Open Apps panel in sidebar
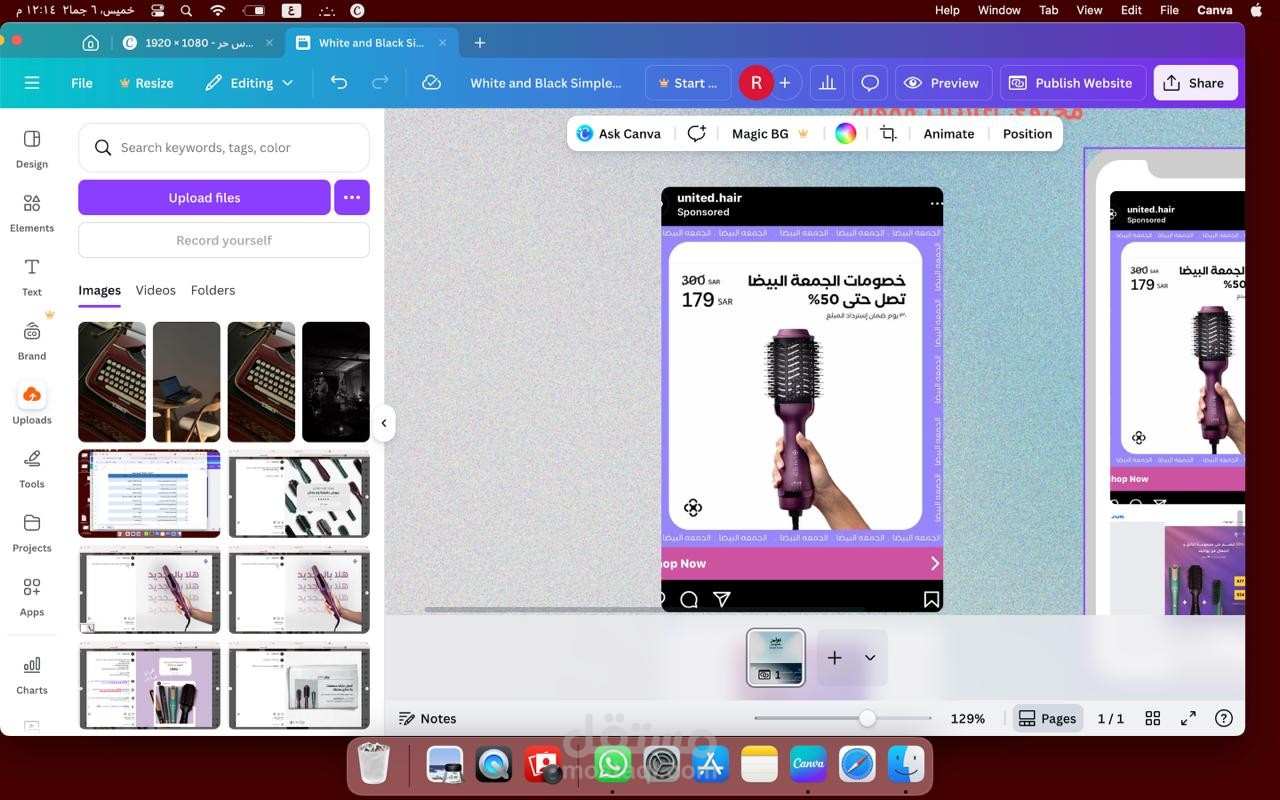The image size is (1280, 800). coord(32,596)
